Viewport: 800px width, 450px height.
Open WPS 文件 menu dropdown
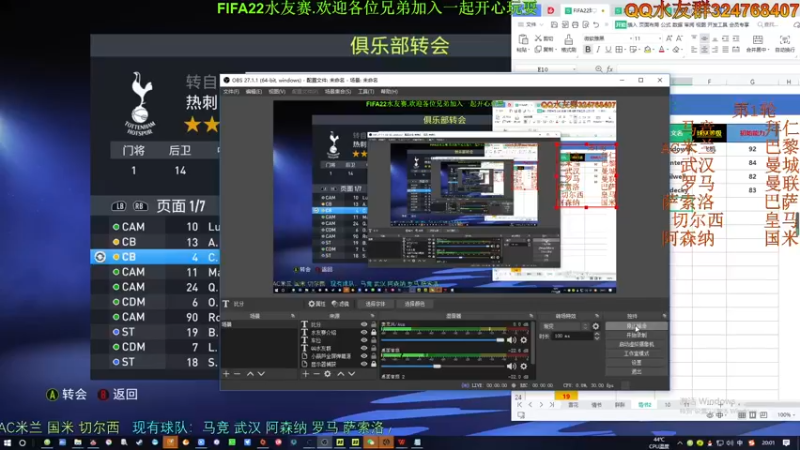pyautogui.click(x=531, y=24)
